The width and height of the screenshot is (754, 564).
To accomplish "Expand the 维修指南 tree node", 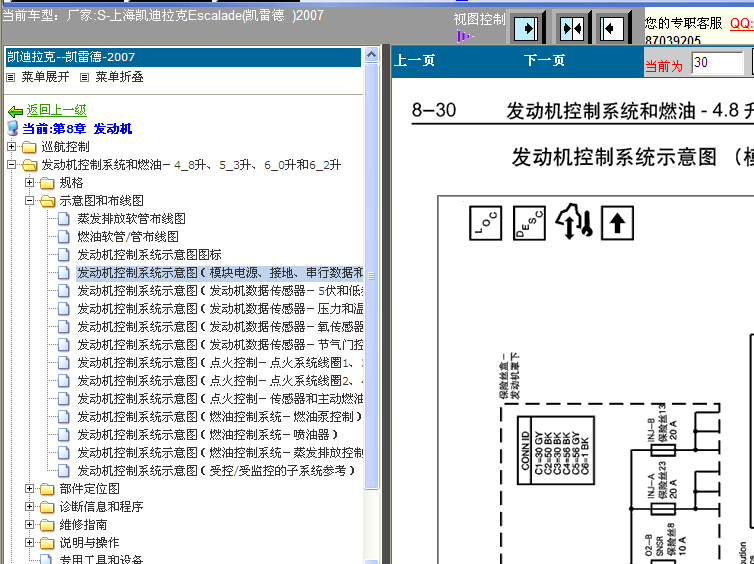I will click(x=29, y=525).
